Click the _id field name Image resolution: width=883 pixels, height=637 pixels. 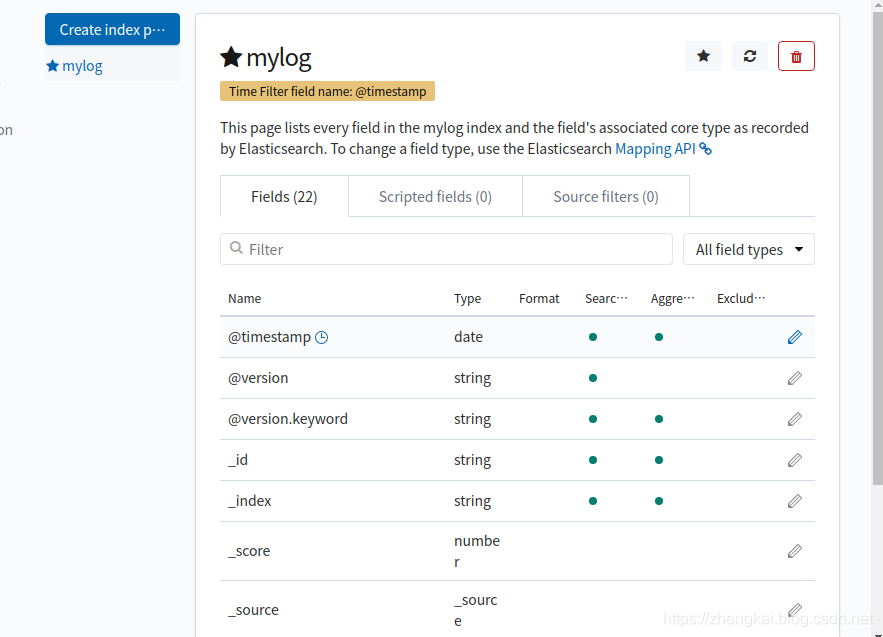tap(238, 460)
